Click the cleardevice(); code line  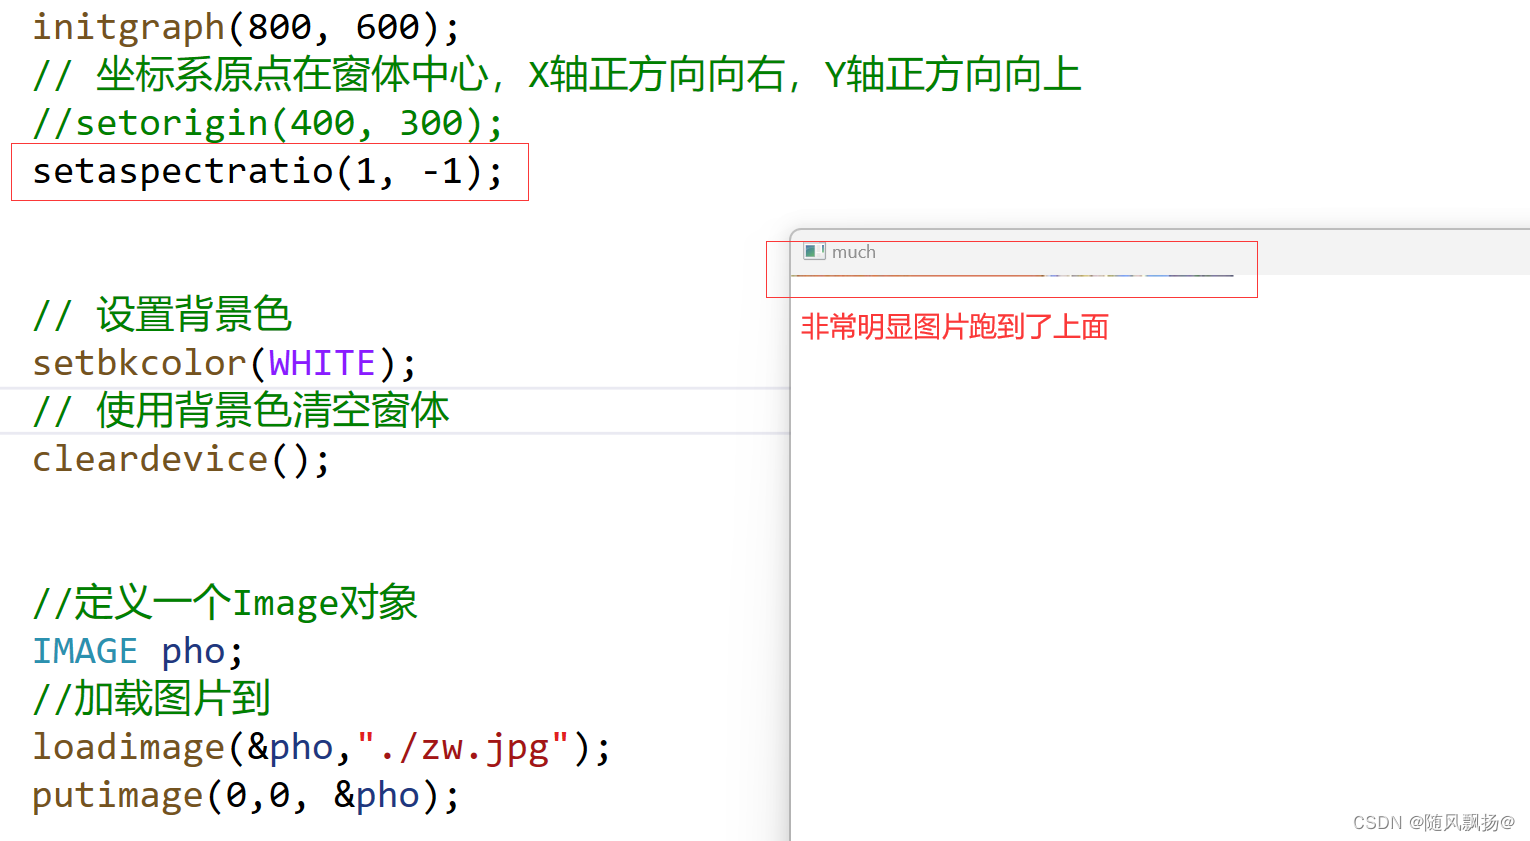coord(181,459)
